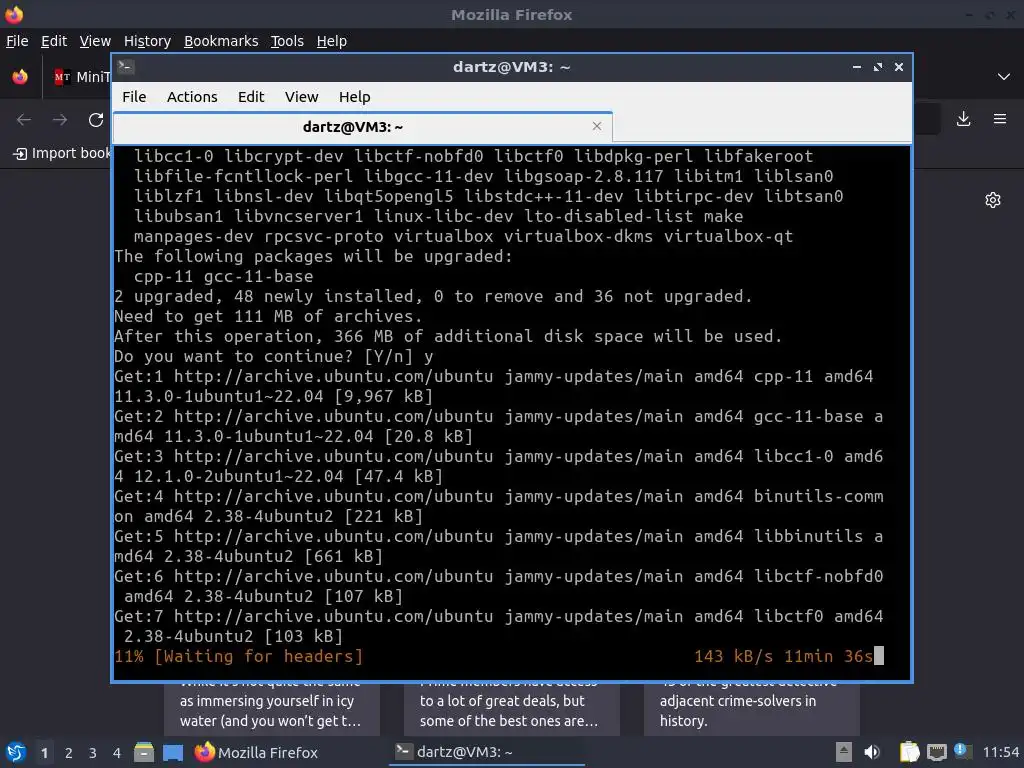The image size is (1024, 768).
Task: Open new tab page settings gear in Firefox
Action: [993, 200]
